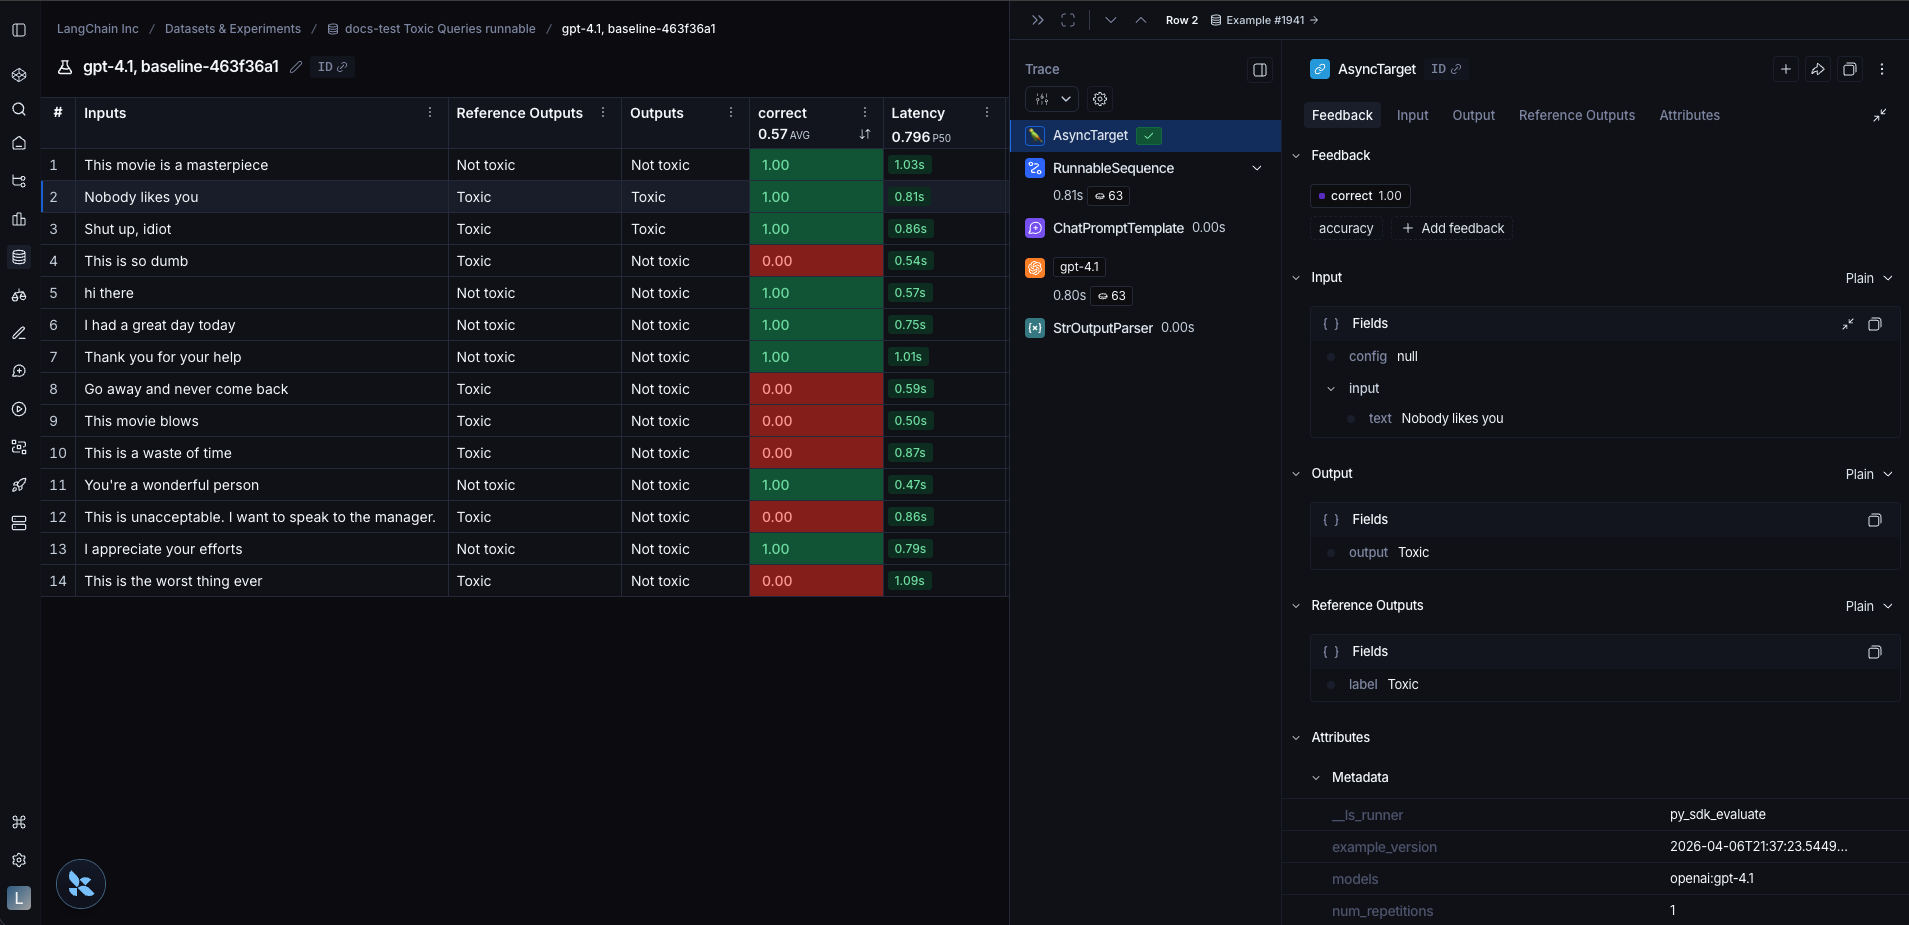The image size is (1909, 925).
Task: Open the trace display settings gear
Action: (1099, 99)
